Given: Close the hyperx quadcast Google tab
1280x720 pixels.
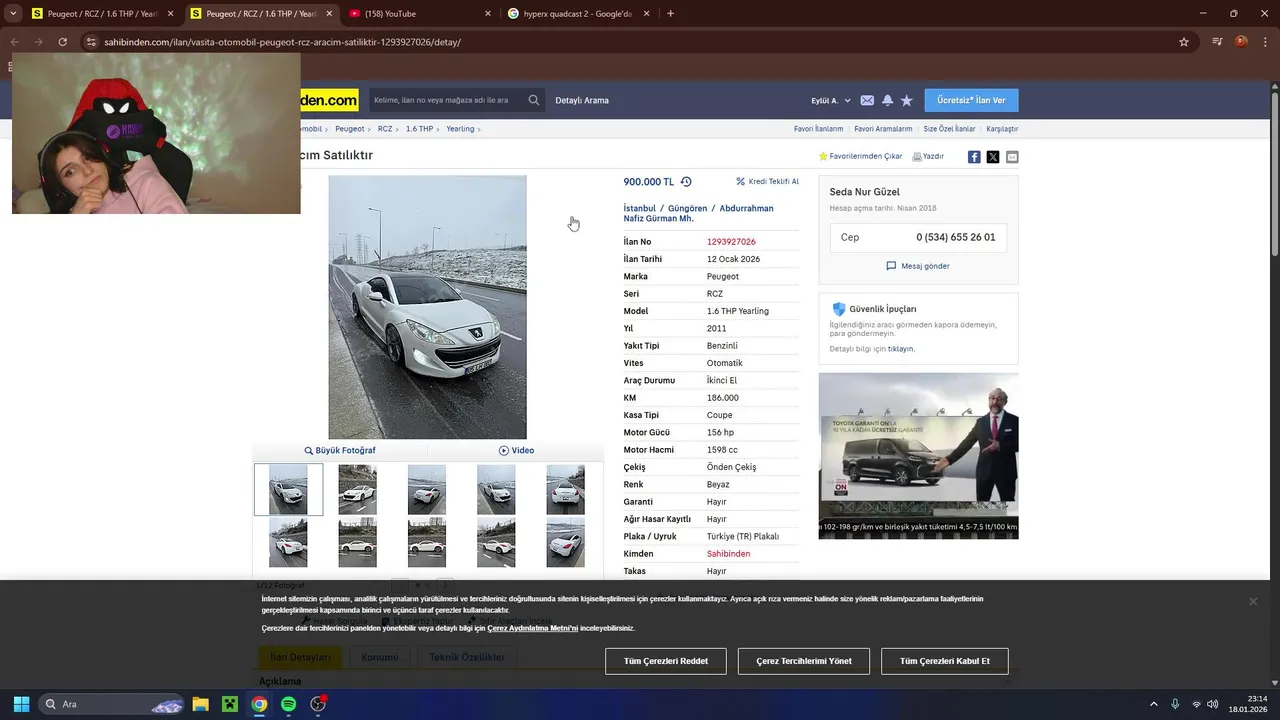Looking at the screenshot, I should click(646, 14).
